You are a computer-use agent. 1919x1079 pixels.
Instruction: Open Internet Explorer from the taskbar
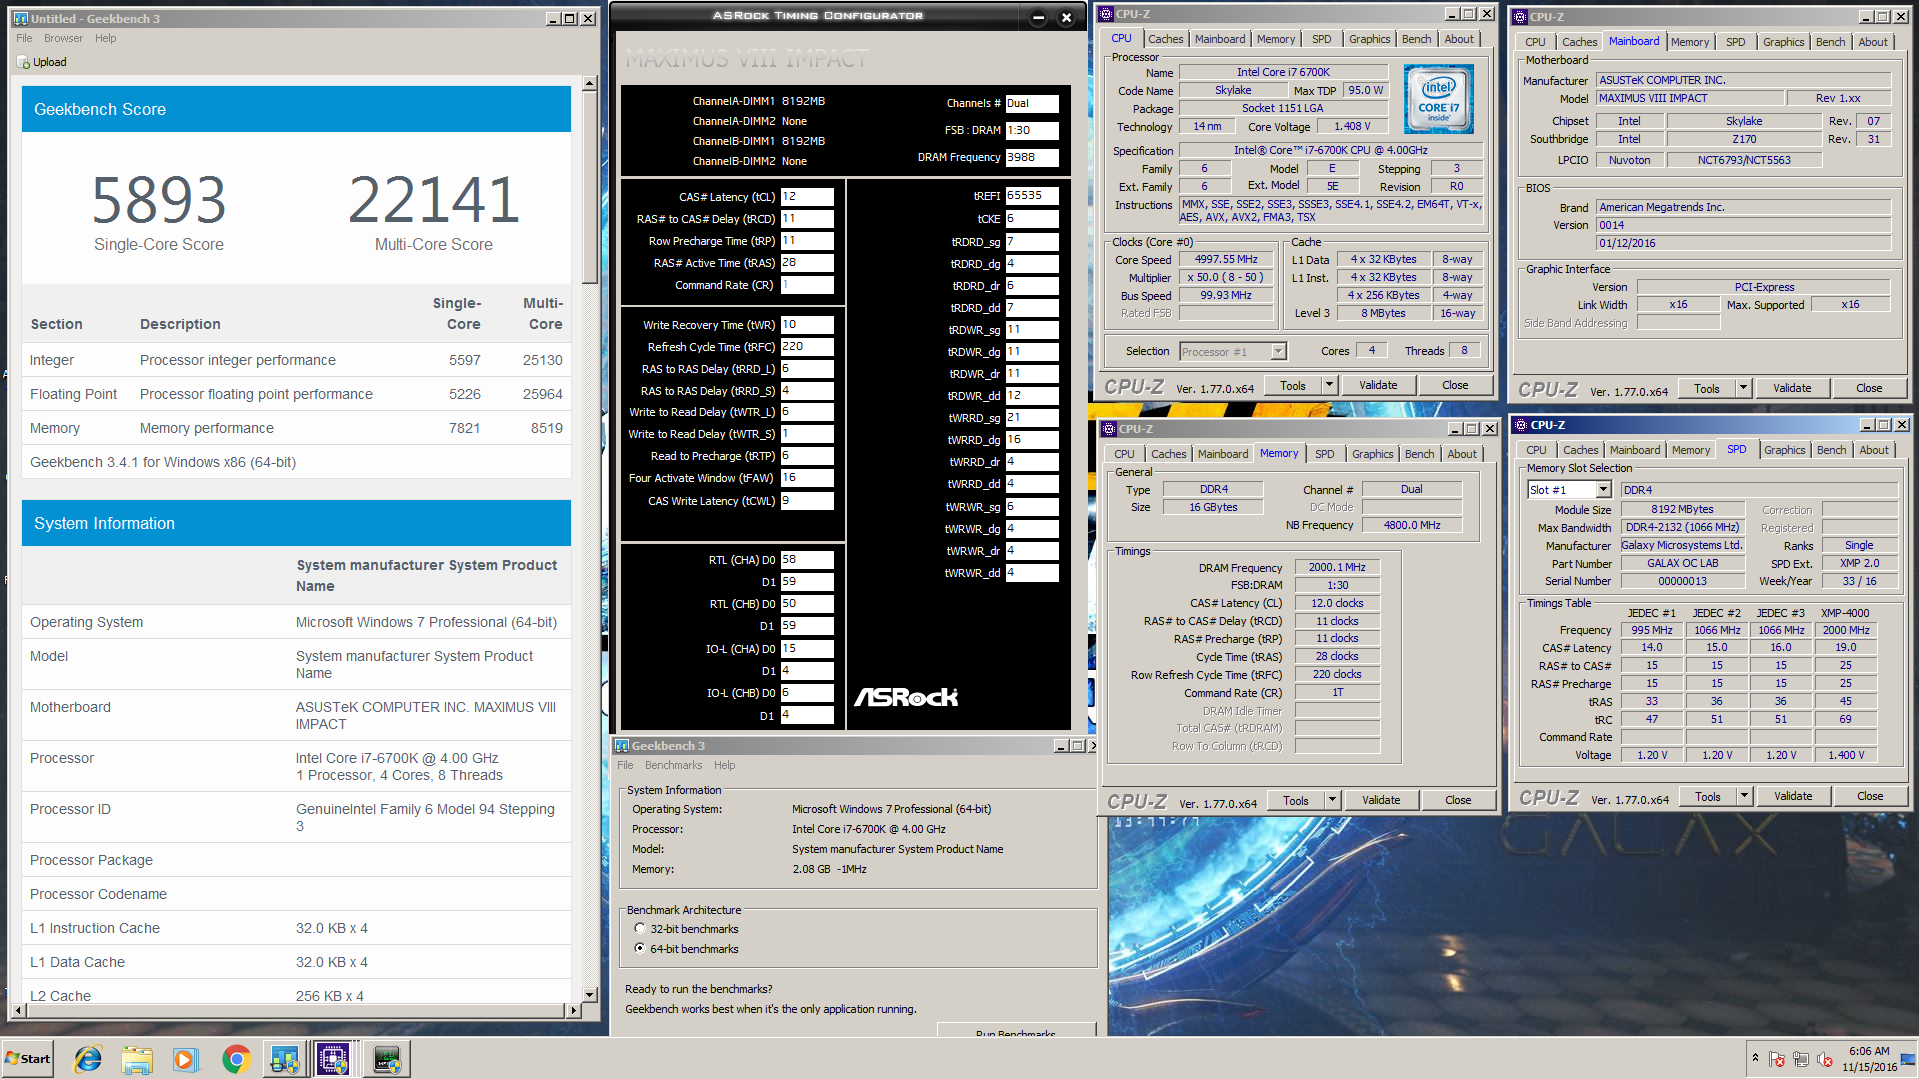[88, 1059]
